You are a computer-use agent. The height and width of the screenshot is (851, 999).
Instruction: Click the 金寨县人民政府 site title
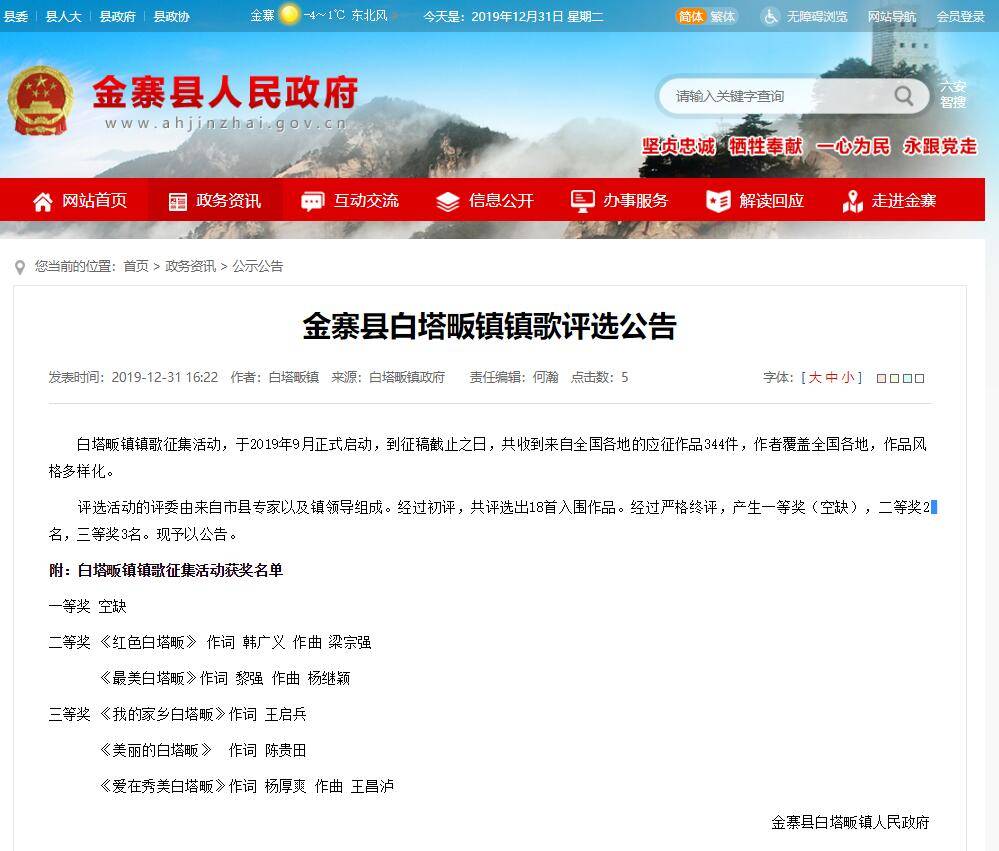(x=226, y=93)
